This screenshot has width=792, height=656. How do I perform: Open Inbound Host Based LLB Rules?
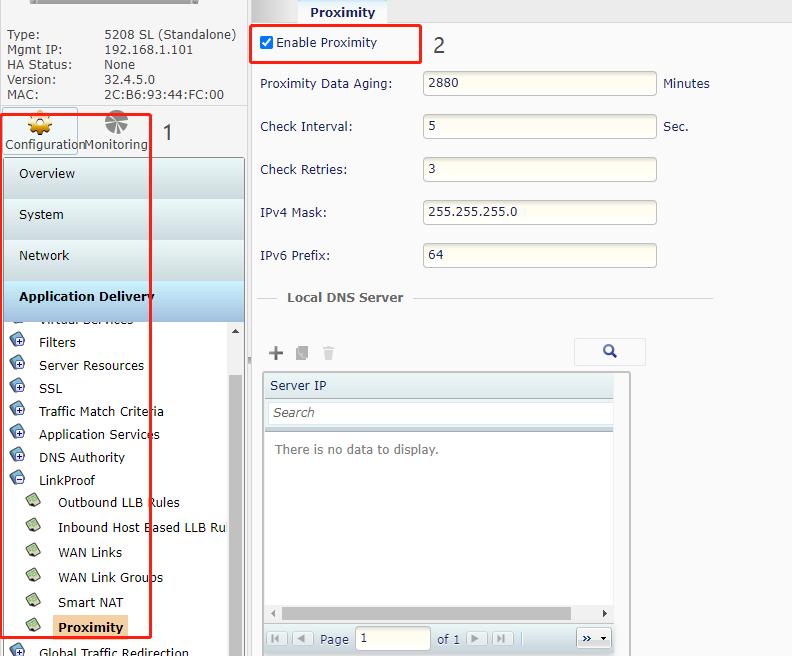click(x=142, y=527)
